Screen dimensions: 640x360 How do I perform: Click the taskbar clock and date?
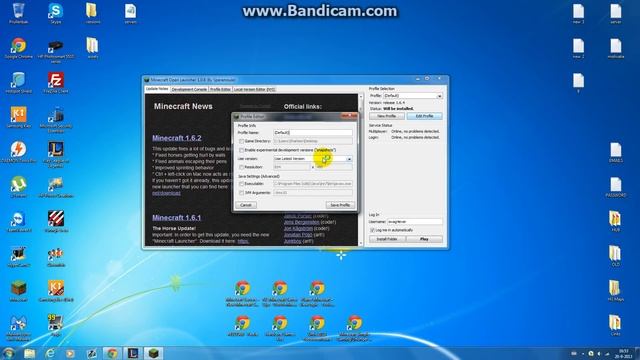click(623, 353)
